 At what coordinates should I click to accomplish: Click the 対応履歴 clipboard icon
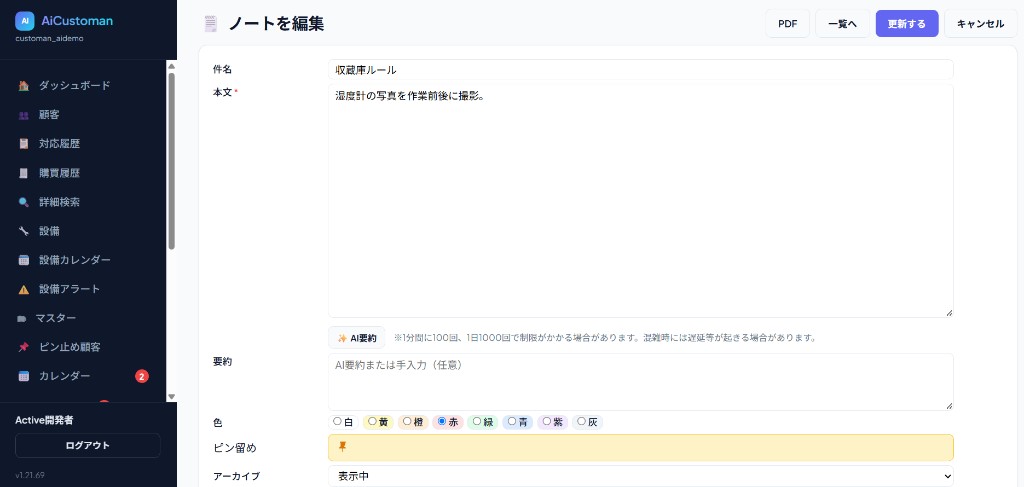[x=24, y=144]
